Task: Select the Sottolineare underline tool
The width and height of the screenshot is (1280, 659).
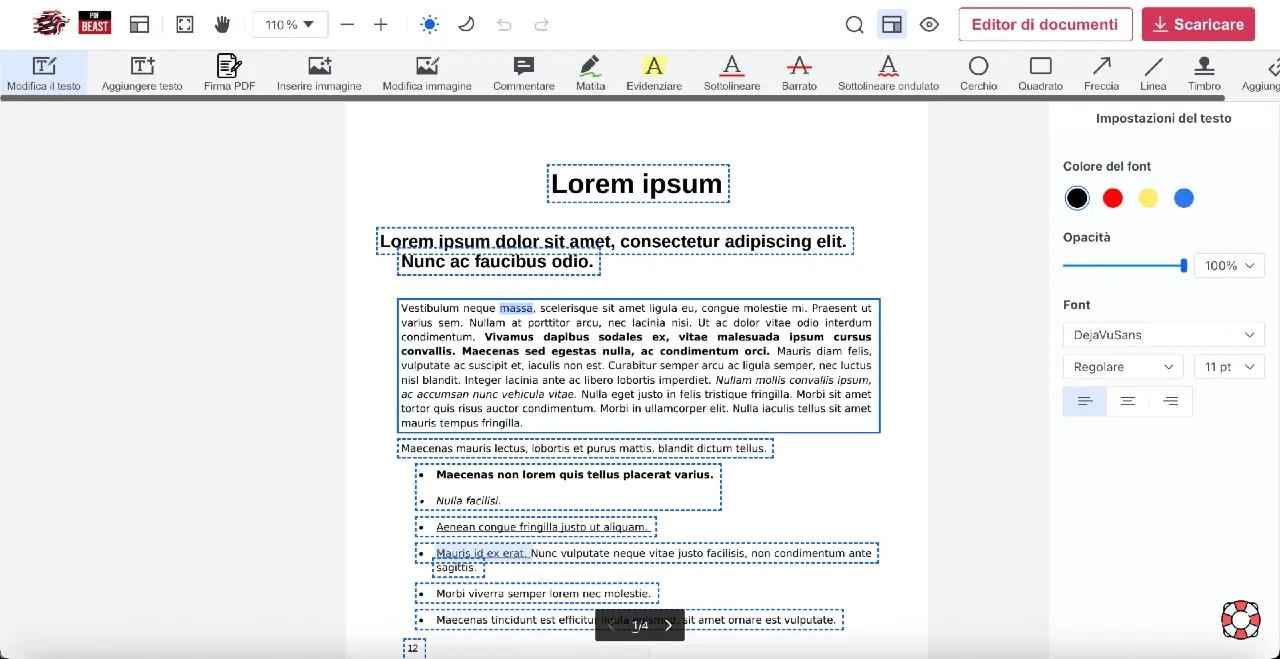Action: pyautogui.click(x=731, y=70)
